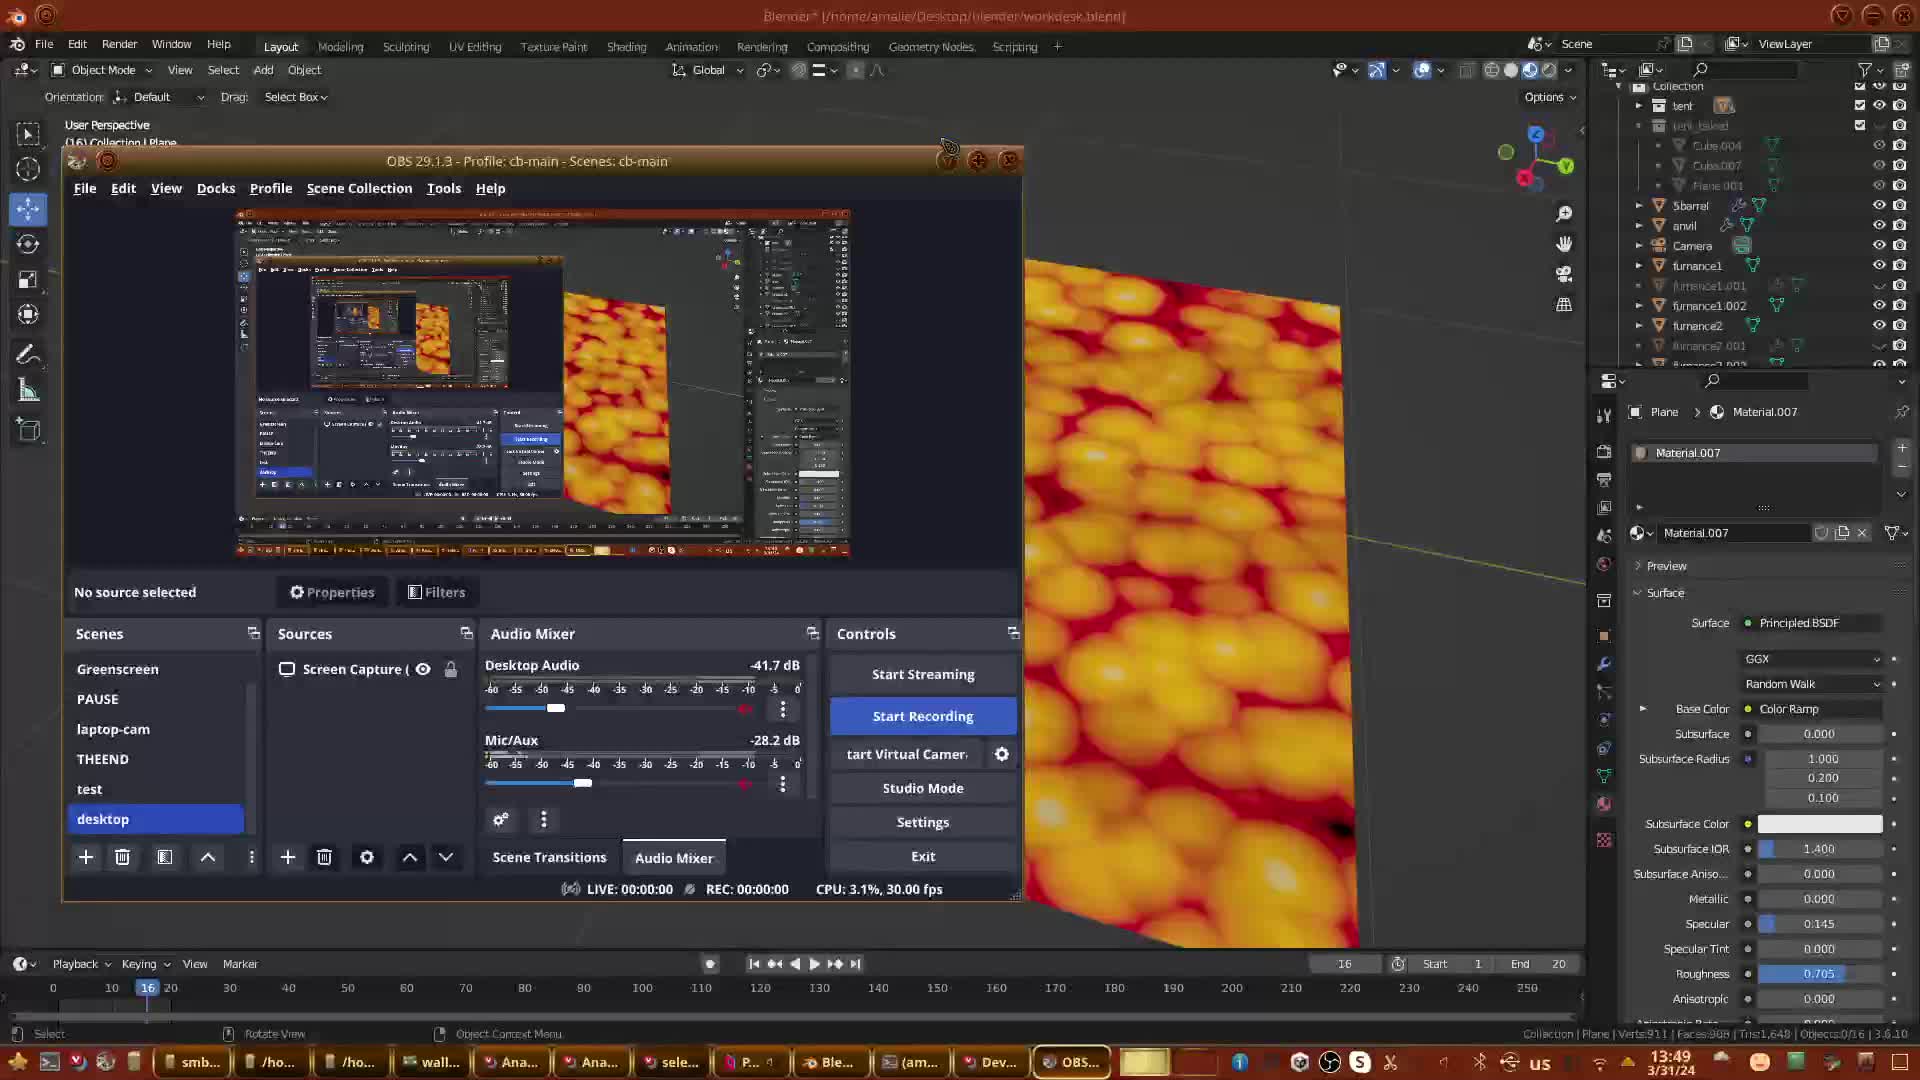This screenshot has width=1920, height=1080.
Task: Toggle Screen Capture source visibility eye
Action: pyautogui.click(x=424, y=669)
